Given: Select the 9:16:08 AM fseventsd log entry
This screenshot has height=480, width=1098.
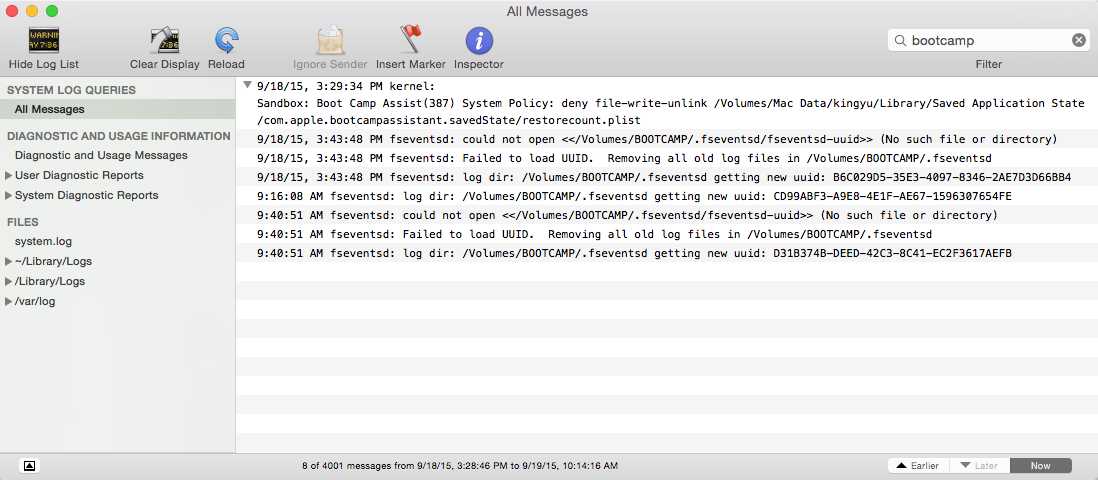Looking at the screenshot, I should click(x=634, y=196).
